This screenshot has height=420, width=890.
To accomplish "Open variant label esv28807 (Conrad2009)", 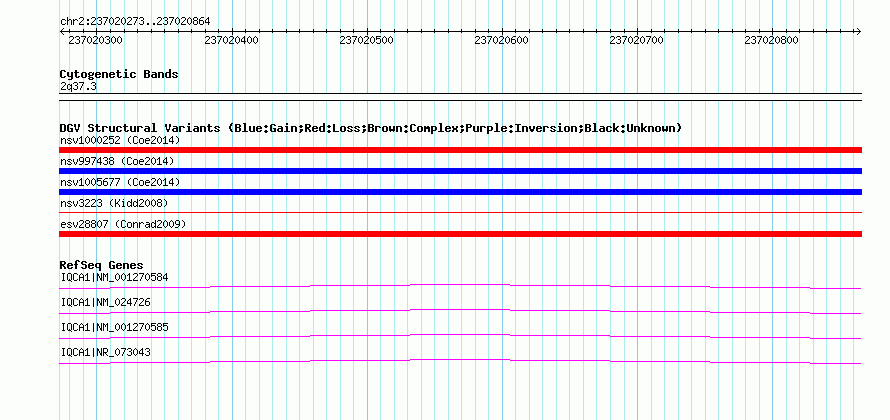I will click(x=123, y=224).
